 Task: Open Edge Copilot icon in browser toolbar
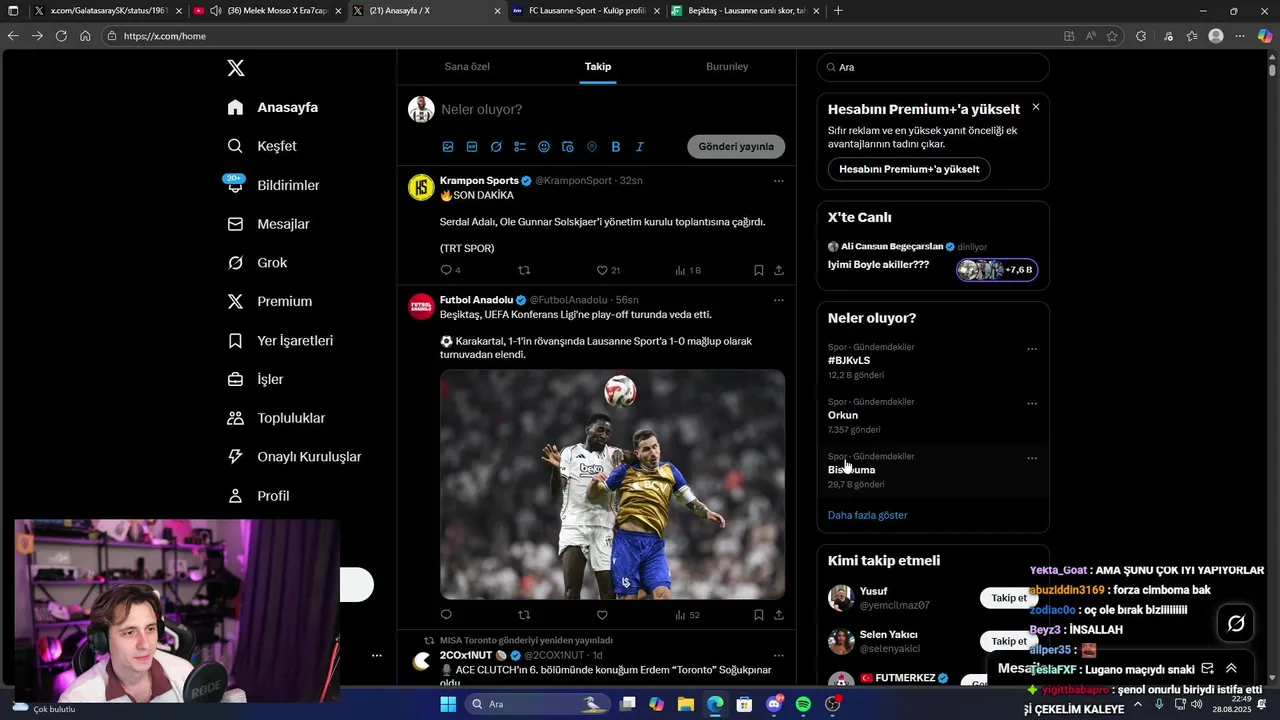(1265, 36)
